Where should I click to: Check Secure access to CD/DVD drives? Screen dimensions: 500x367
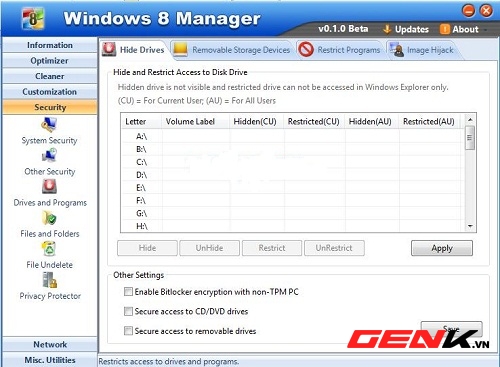[128, 311]
